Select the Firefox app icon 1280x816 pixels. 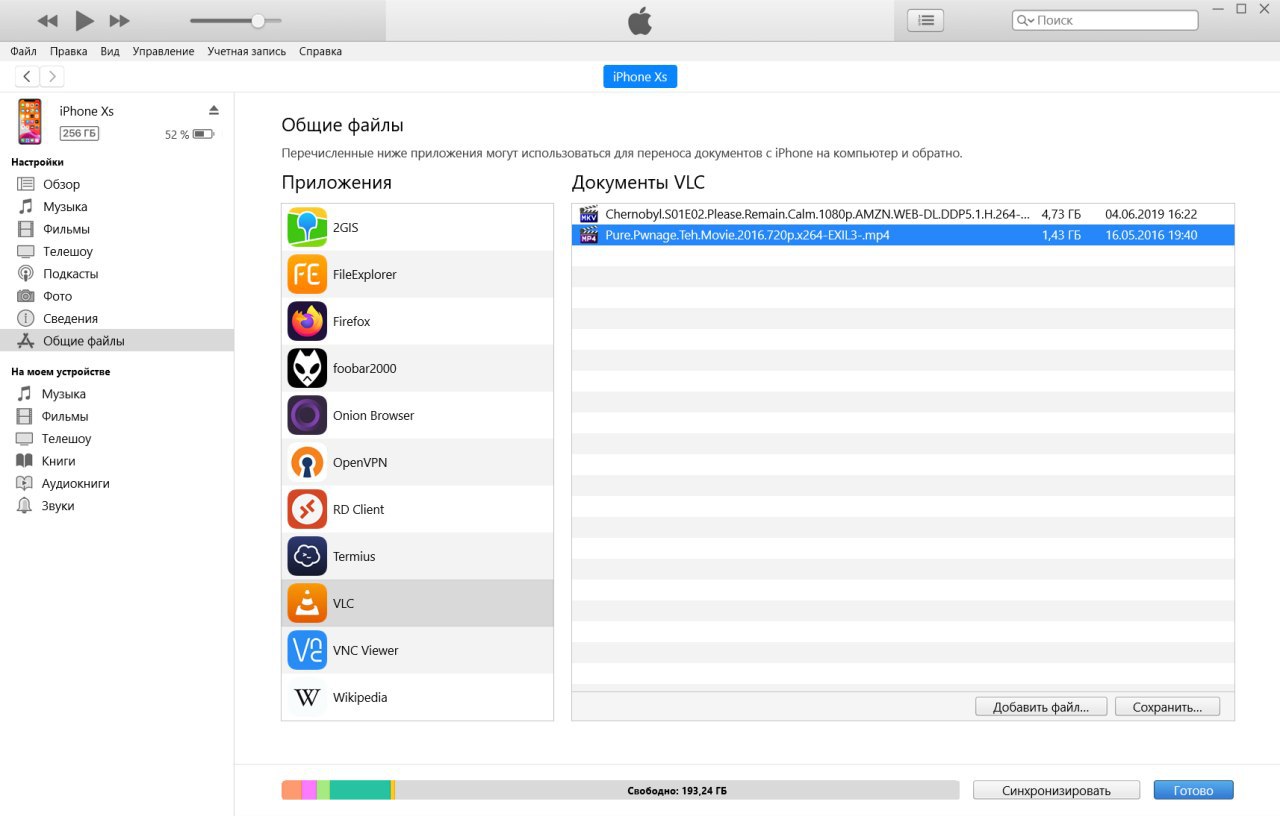(307, 321)
